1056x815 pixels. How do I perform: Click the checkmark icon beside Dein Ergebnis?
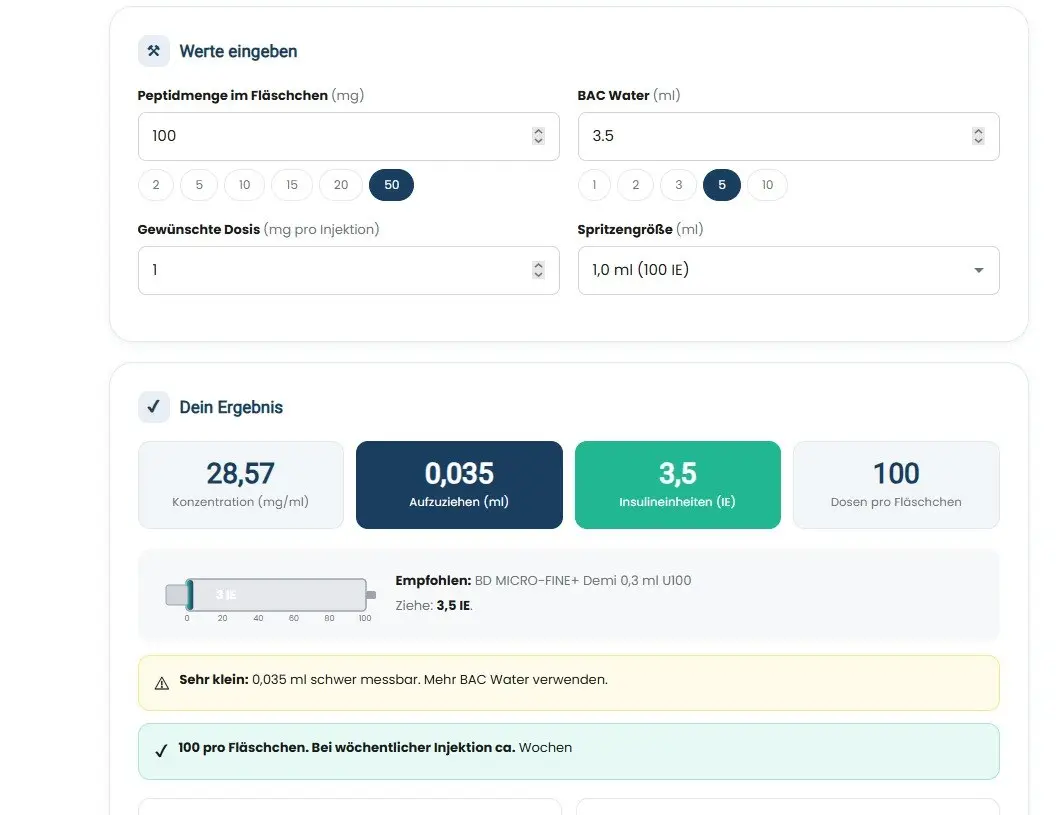pos(154,407)
